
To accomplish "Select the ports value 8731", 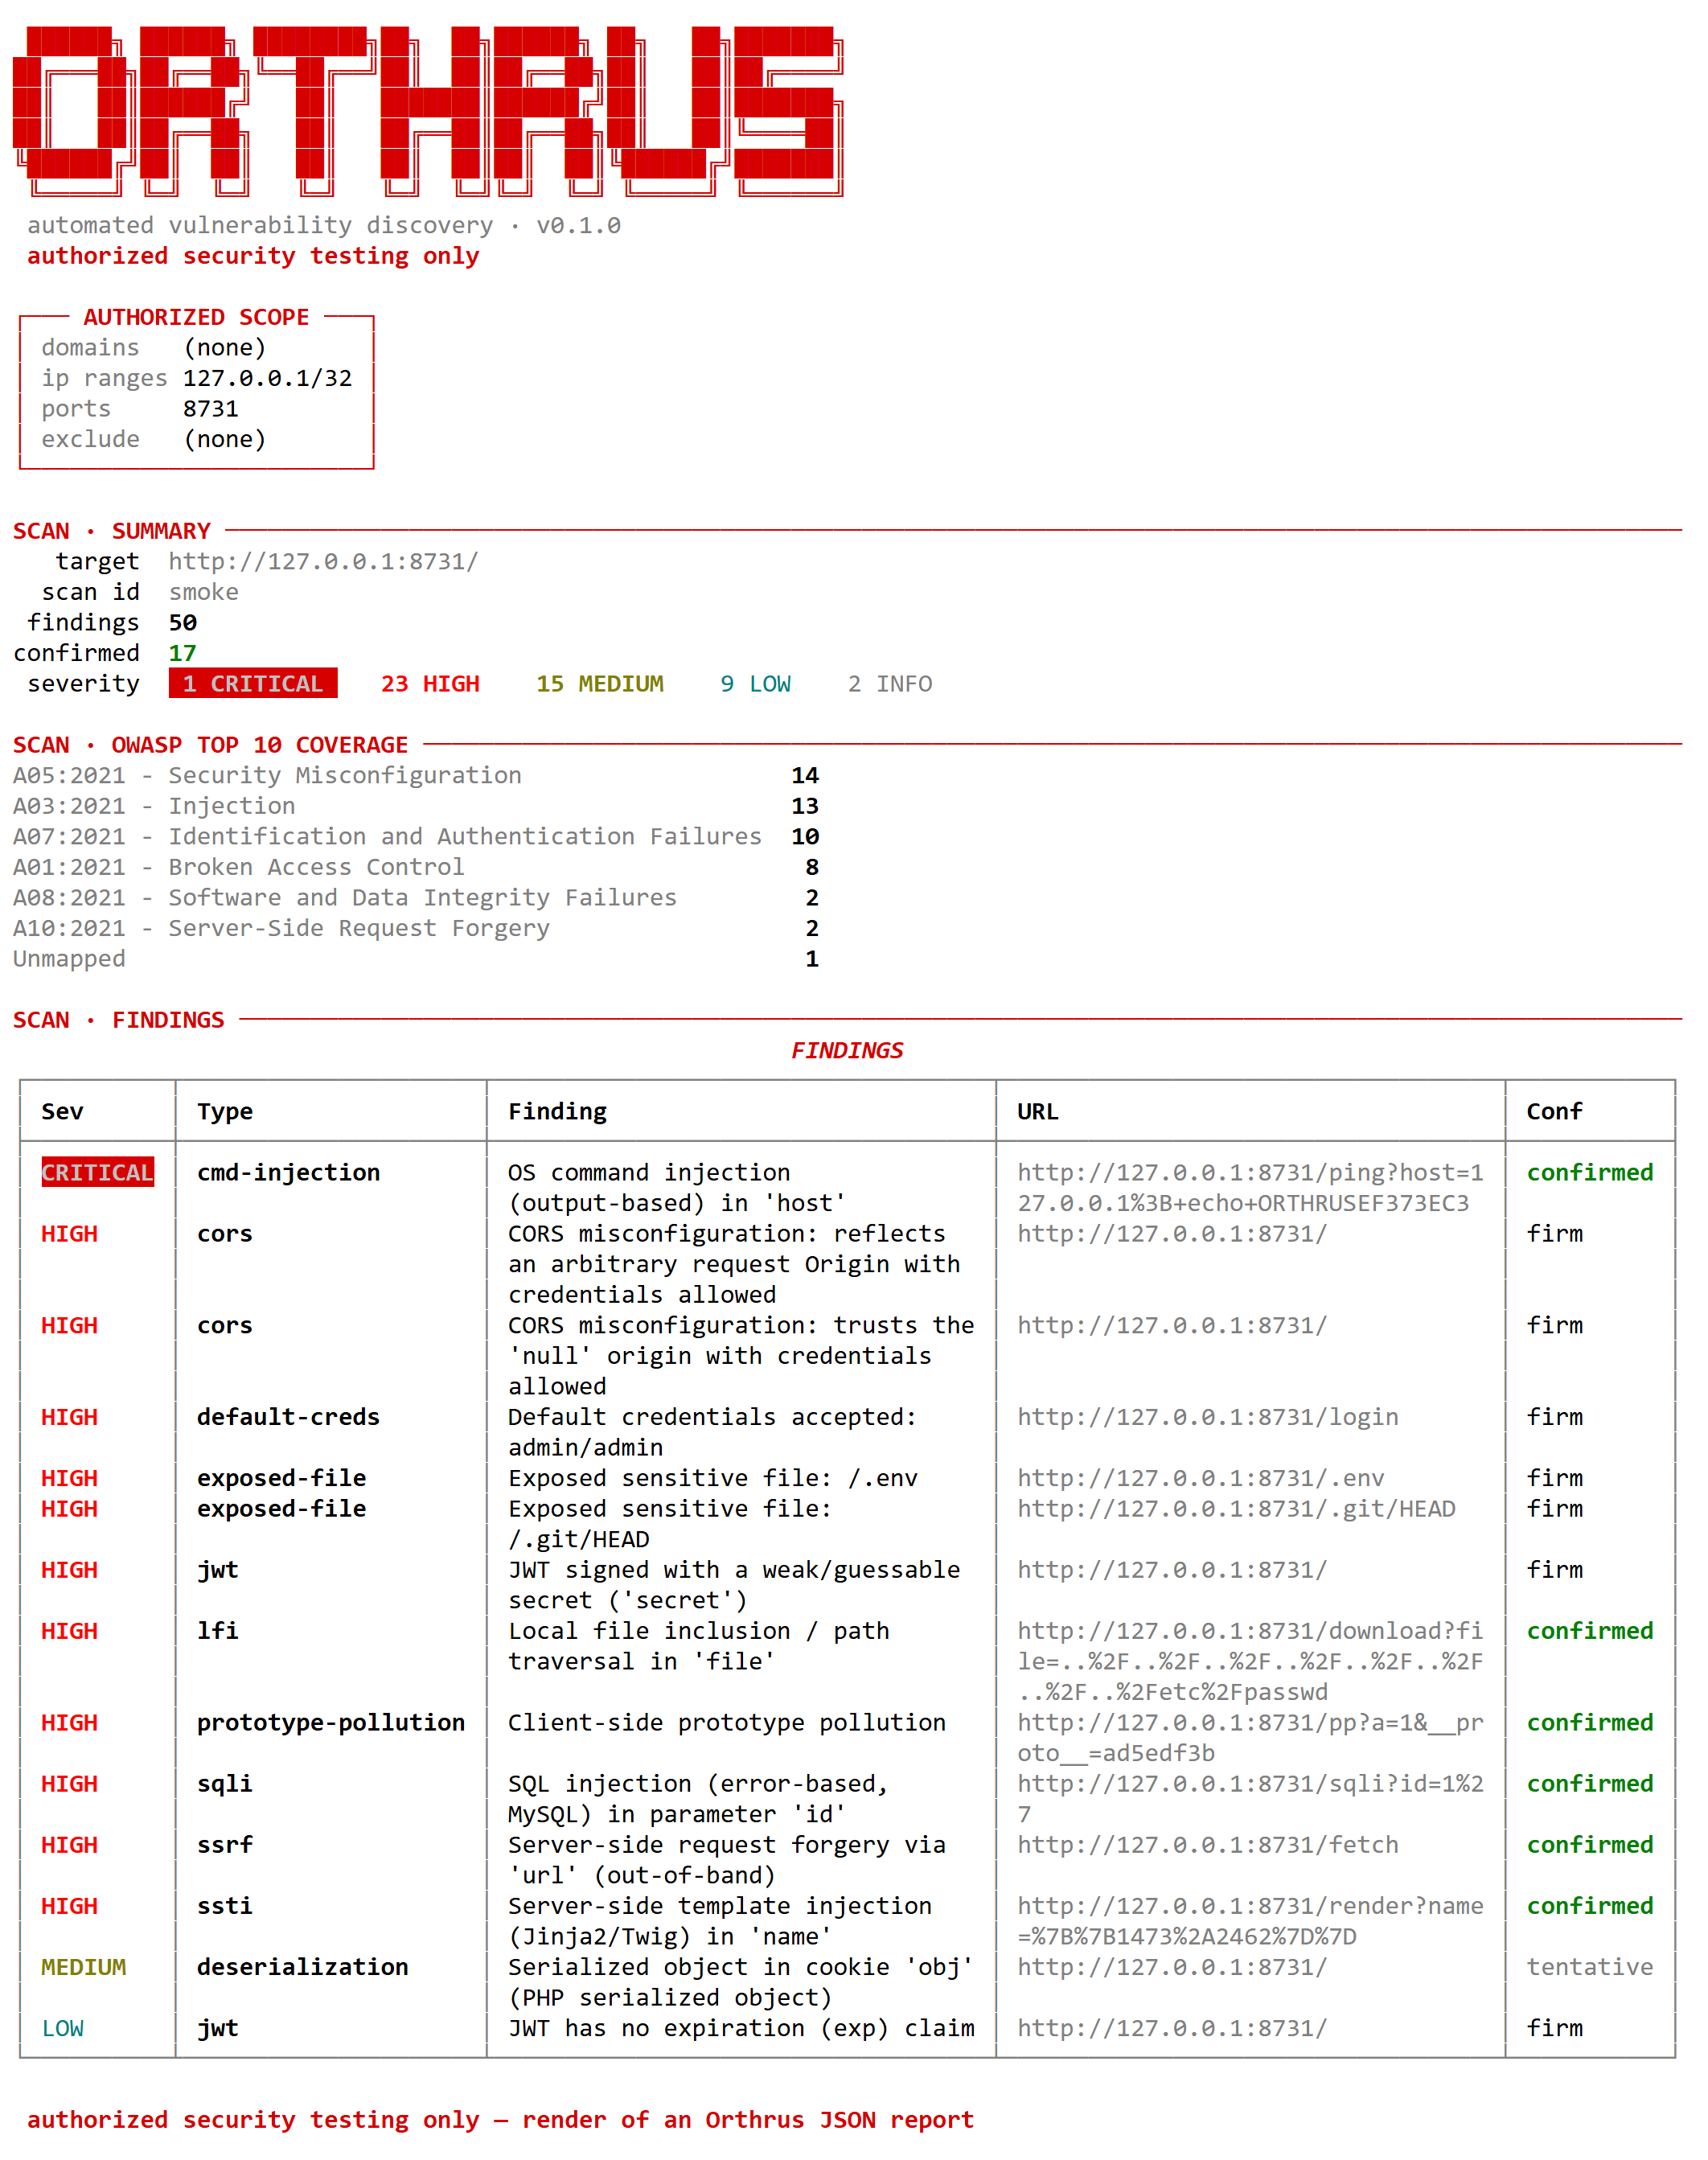I will [x=211, y=408].
